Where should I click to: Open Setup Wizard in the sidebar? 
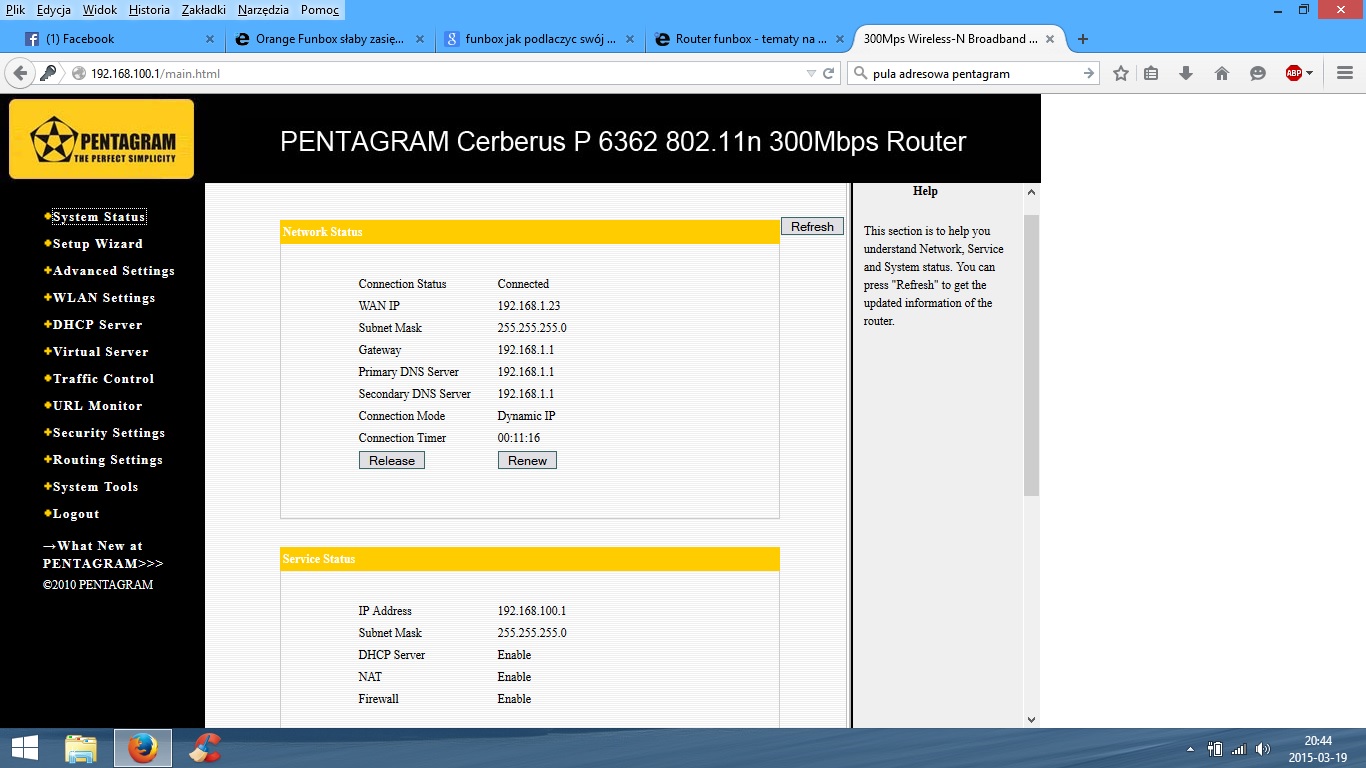[98, 244]
